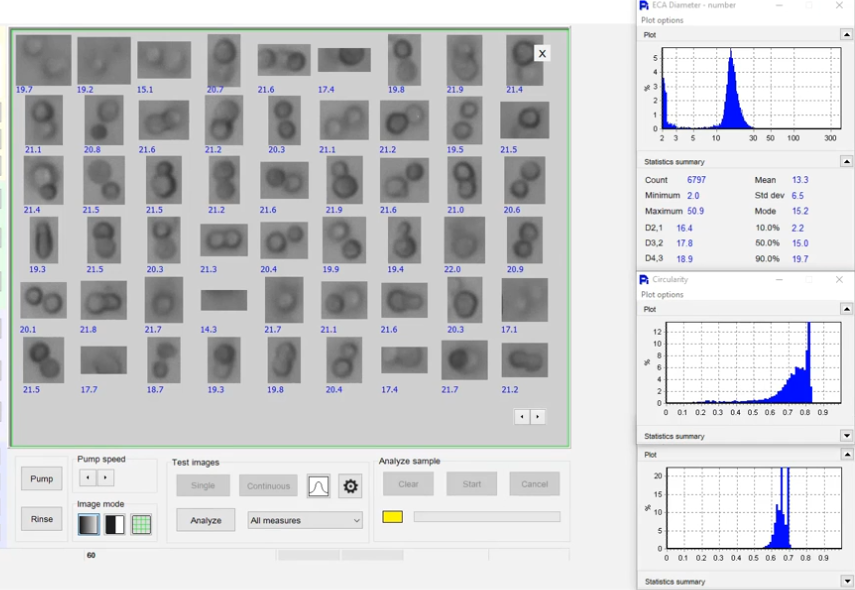
Task: Select the particle thumbnail labeled 20.9
Action: click(x=525, y=240)
